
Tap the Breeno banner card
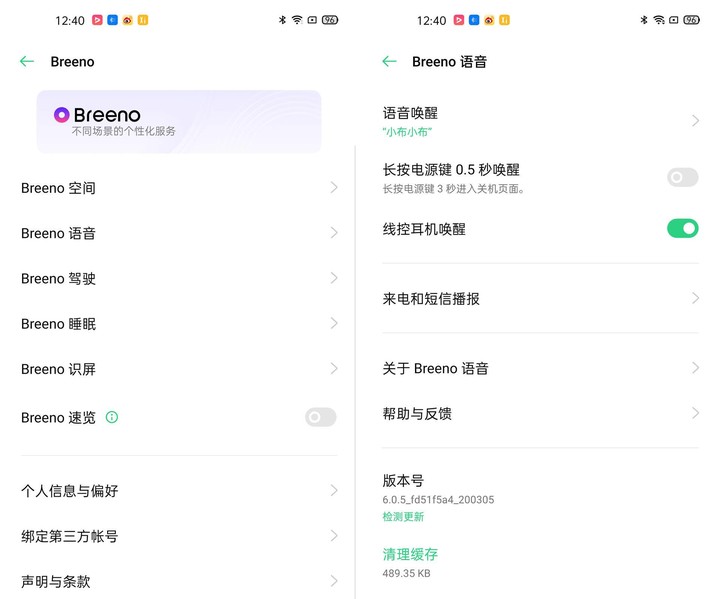[179, 121]
